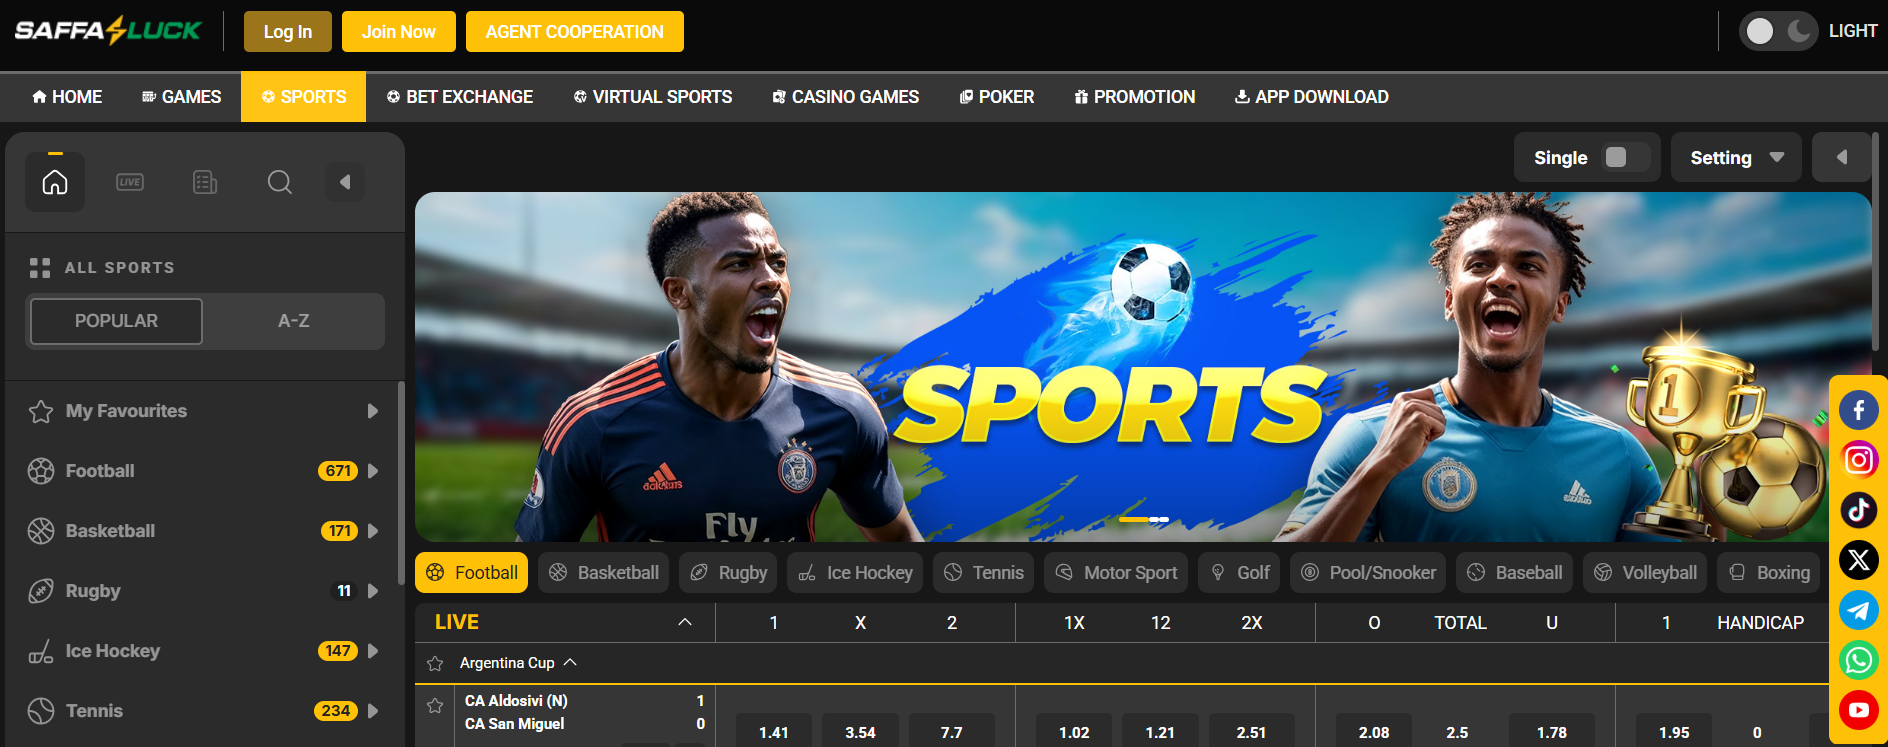
Task: Click the My Favourites star icon
Action: (x=41, y=411)
